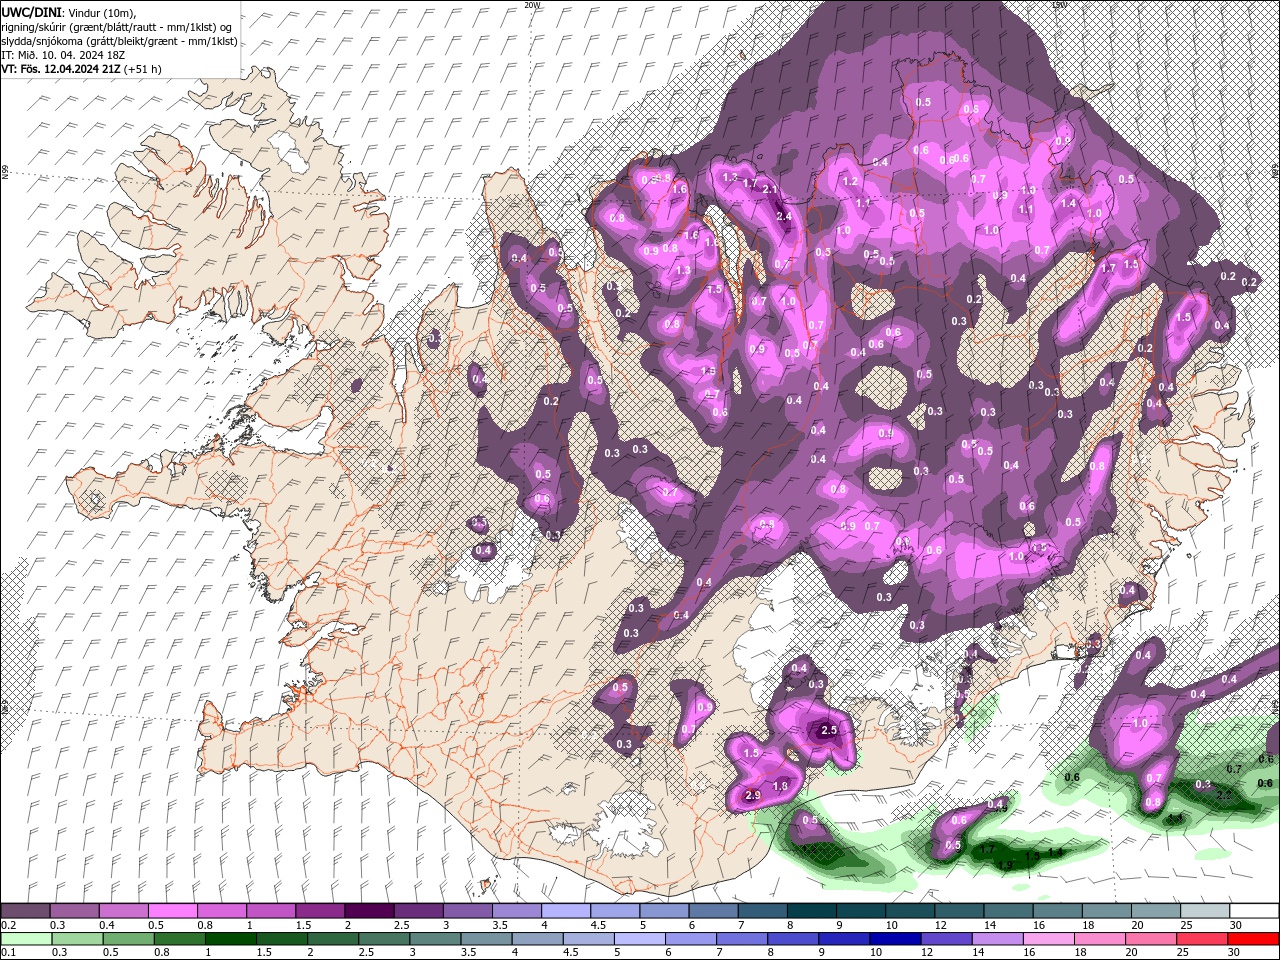
Task: Select the snow scale swatch labelled 0.4
Action: (123, 911)
